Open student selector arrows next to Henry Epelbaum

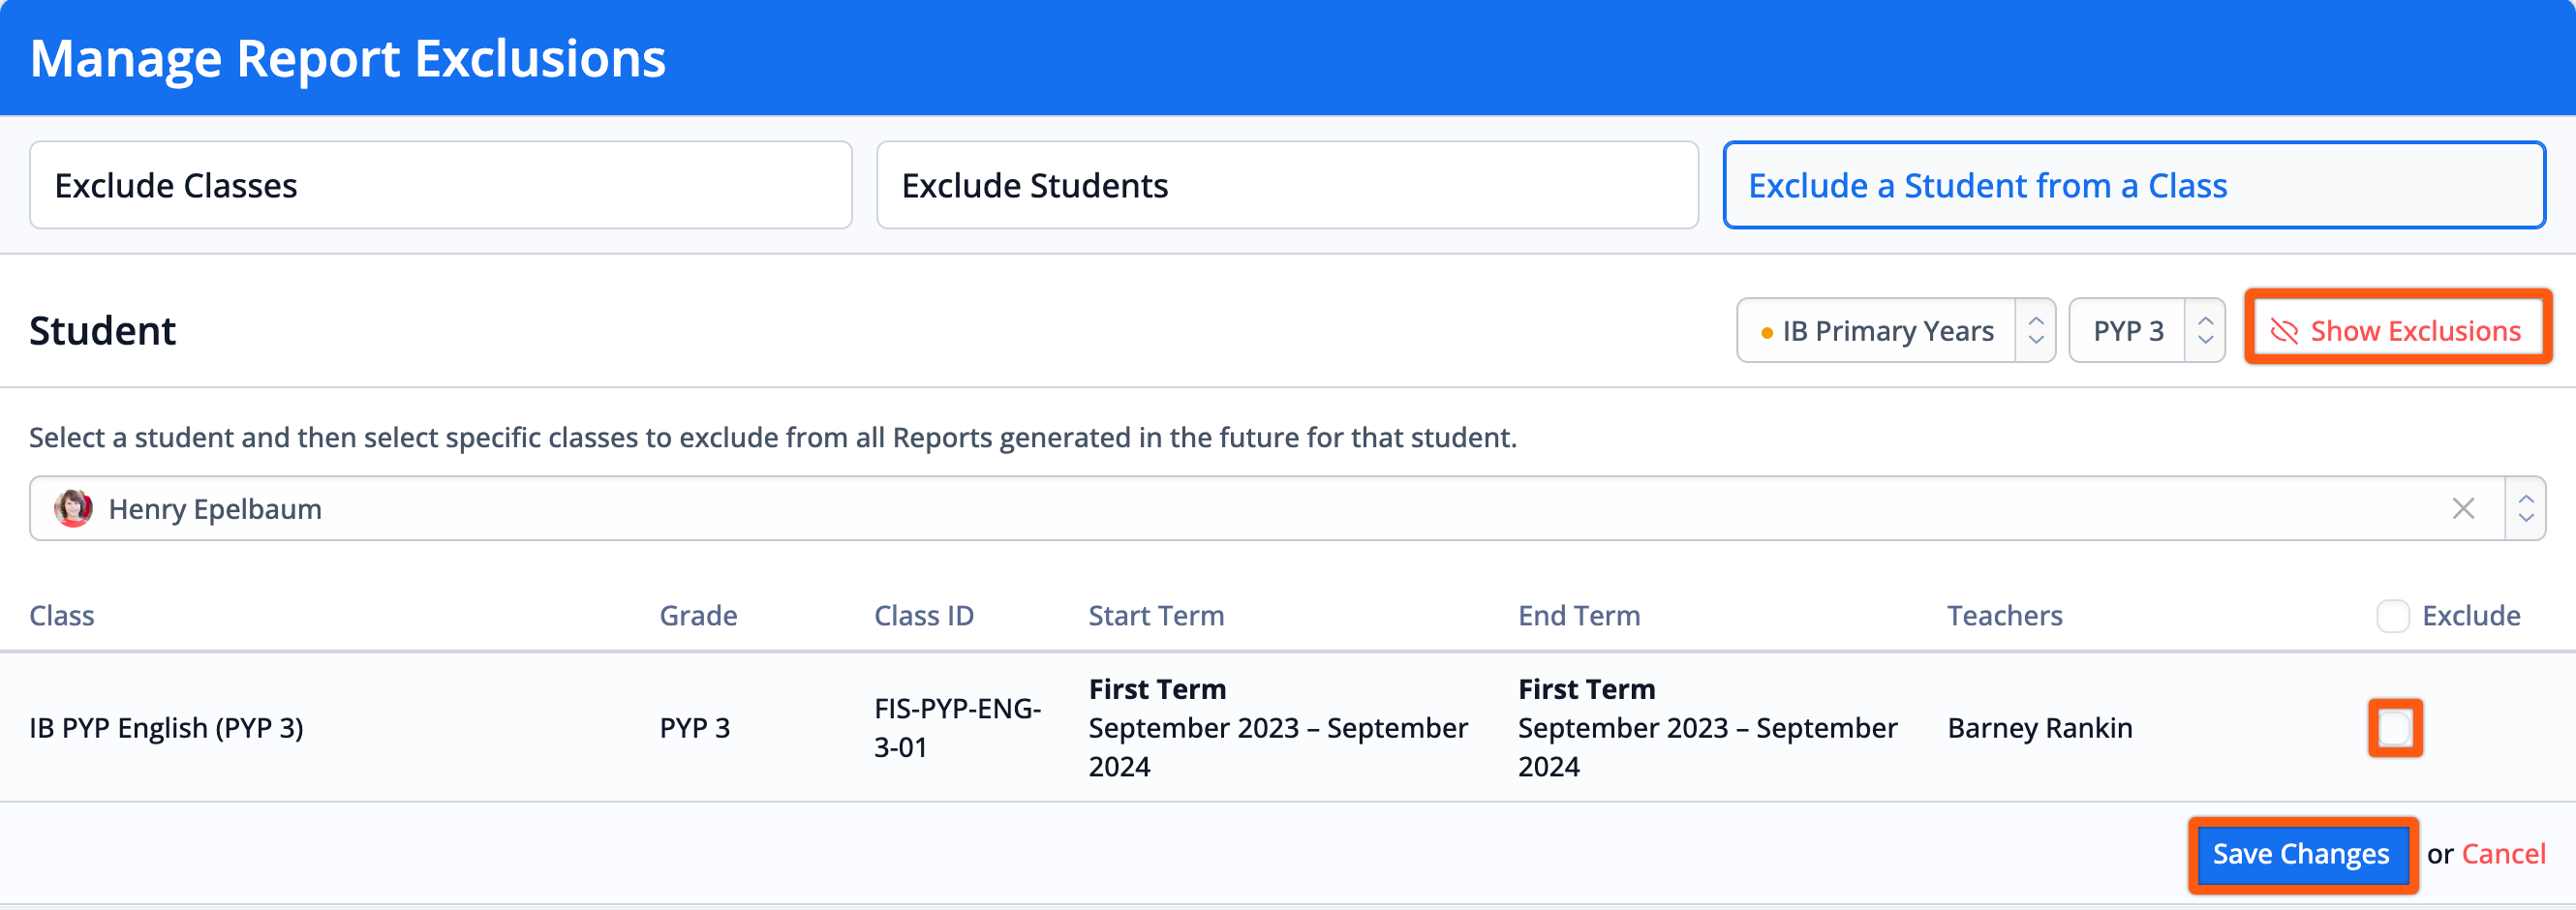point(2526,509)
